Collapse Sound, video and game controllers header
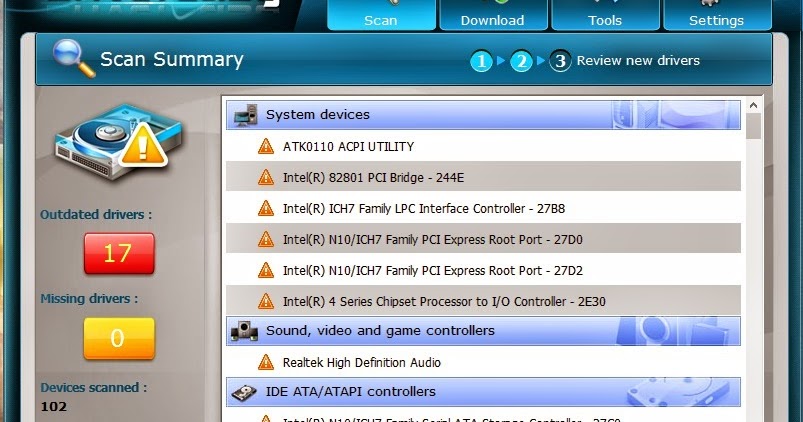Screen dimensions: 803x422 tap(483, 331)
